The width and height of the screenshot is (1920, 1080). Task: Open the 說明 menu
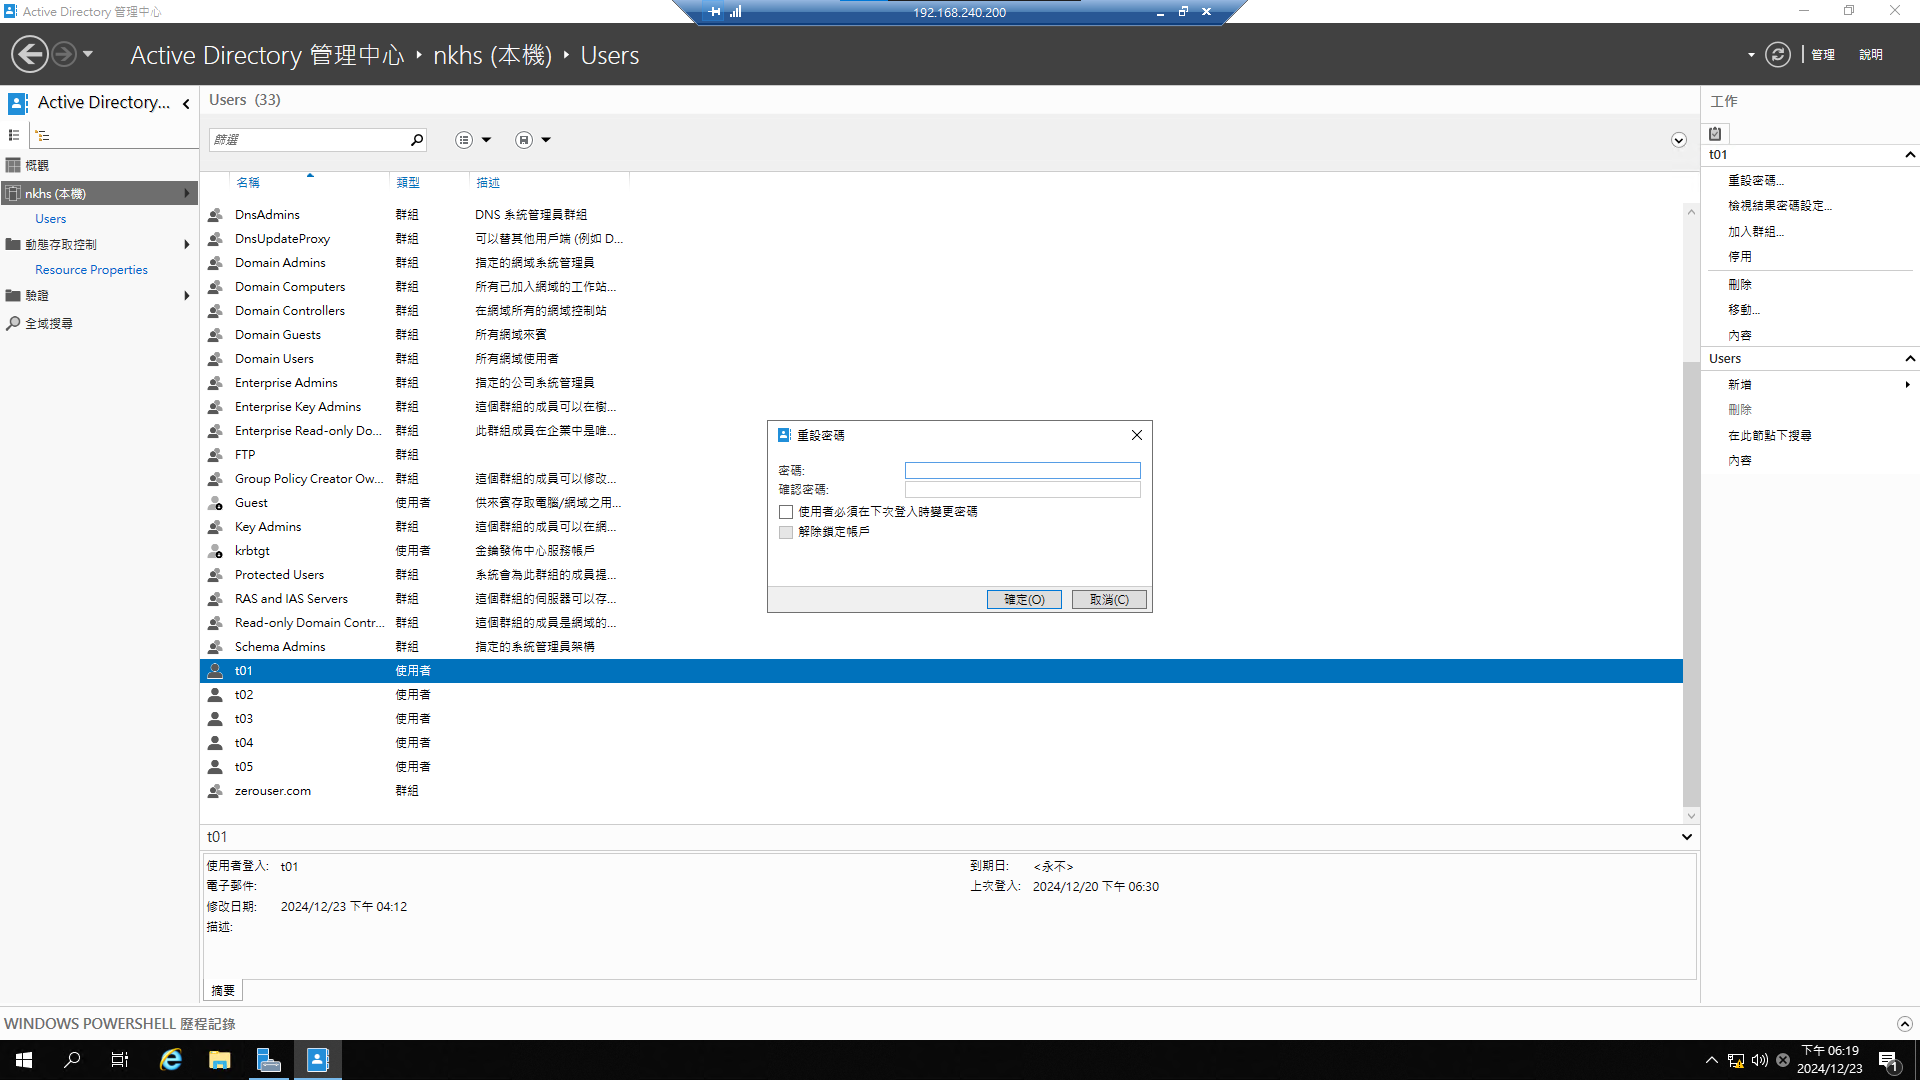coord(1871,55)
